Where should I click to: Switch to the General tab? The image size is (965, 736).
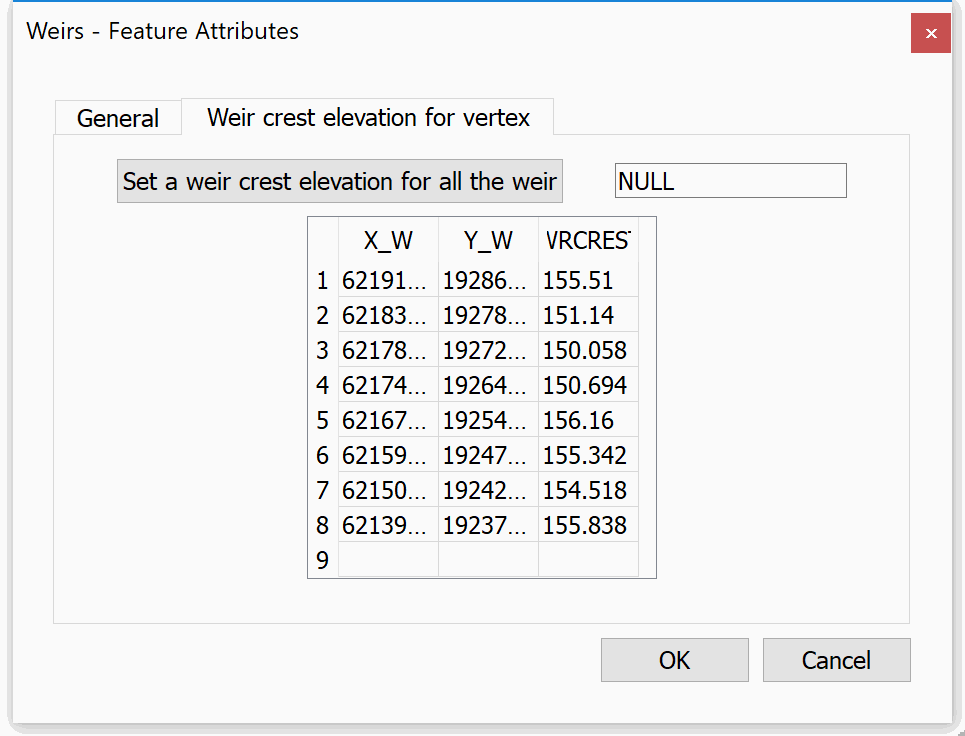tap(118, 118)
